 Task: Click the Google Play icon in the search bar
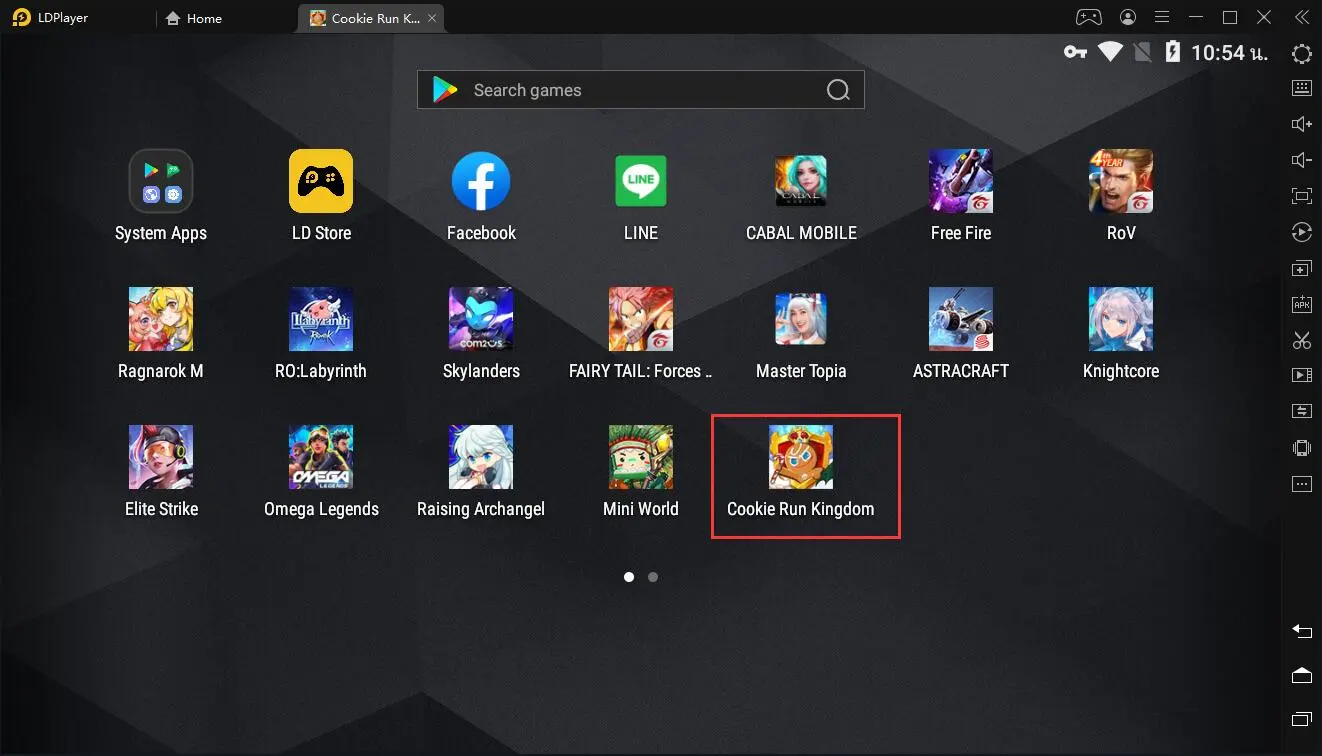pyautogui.click(x=444, y=90)
